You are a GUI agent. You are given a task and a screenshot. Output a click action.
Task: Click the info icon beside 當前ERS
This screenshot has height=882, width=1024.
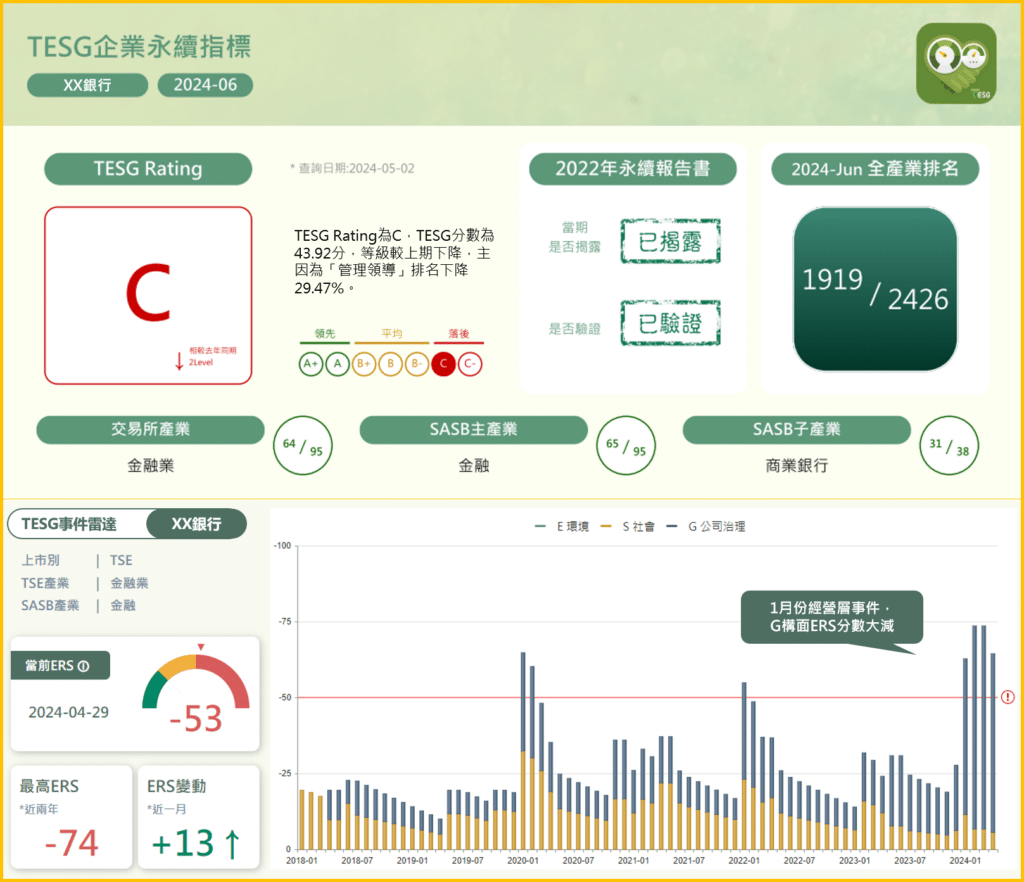[x=84, y=666]
